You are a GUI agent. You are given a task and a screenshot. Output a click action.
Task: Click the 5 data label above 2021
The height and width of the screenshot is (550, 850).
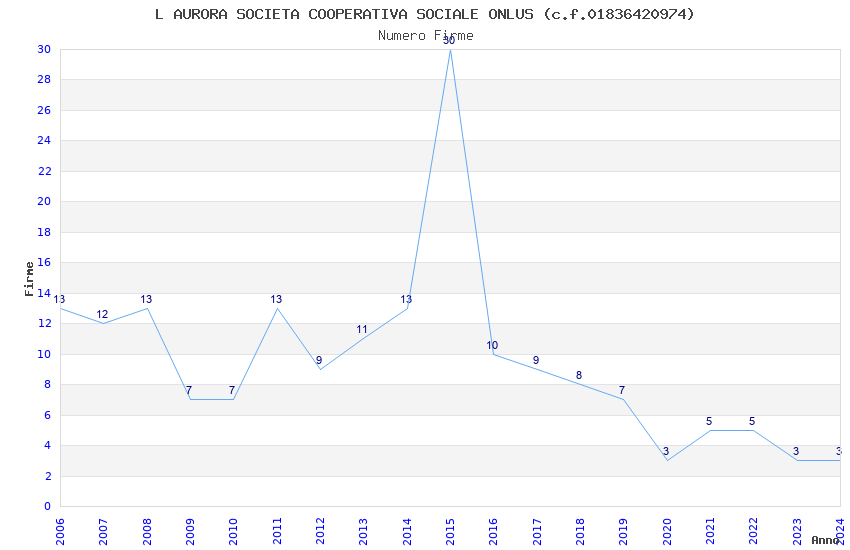click(x=709, y=422)
